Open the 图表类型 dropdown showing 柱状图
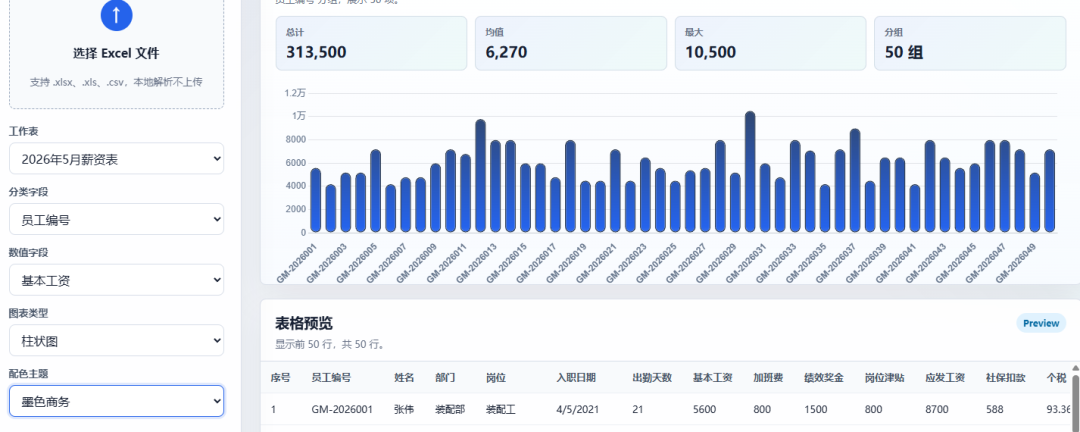The width and height of the screenshot is (1080, 432). tap(116, 341)
